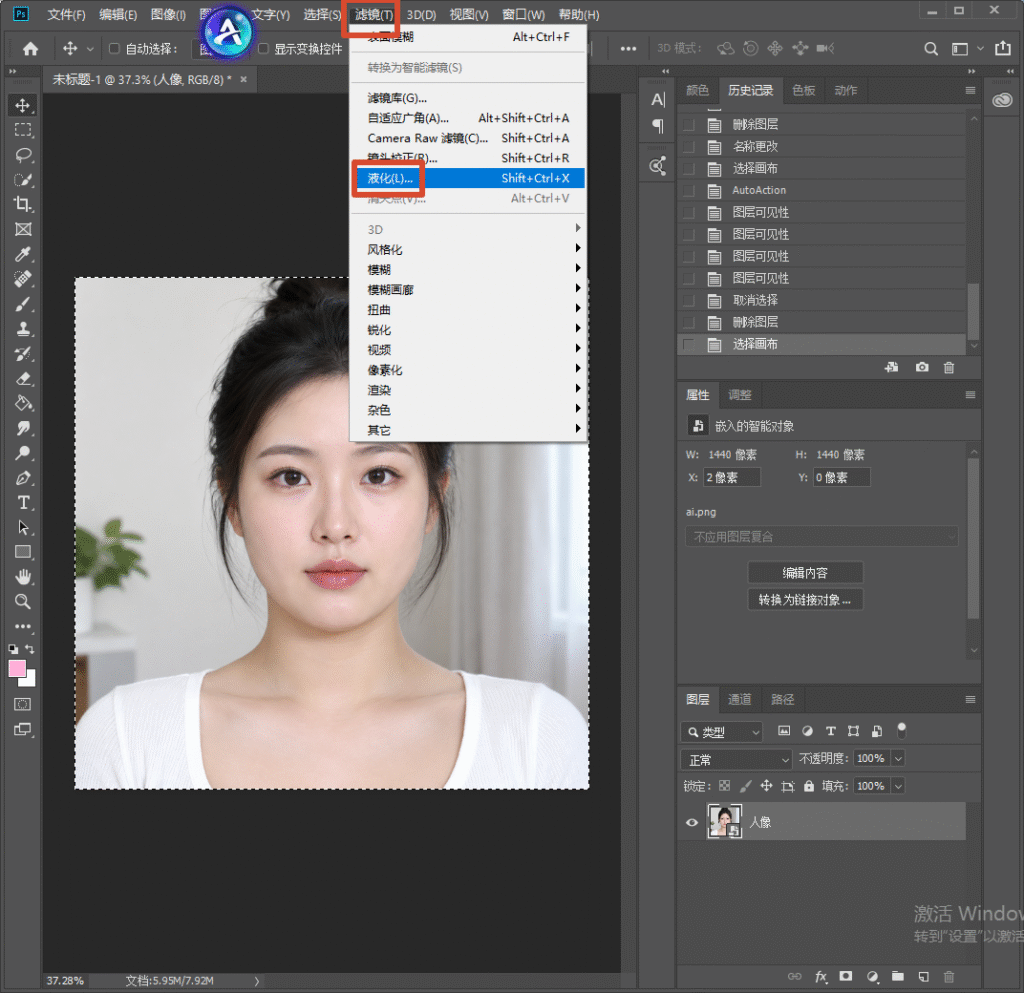Switch to the 色板 tab

804,90
